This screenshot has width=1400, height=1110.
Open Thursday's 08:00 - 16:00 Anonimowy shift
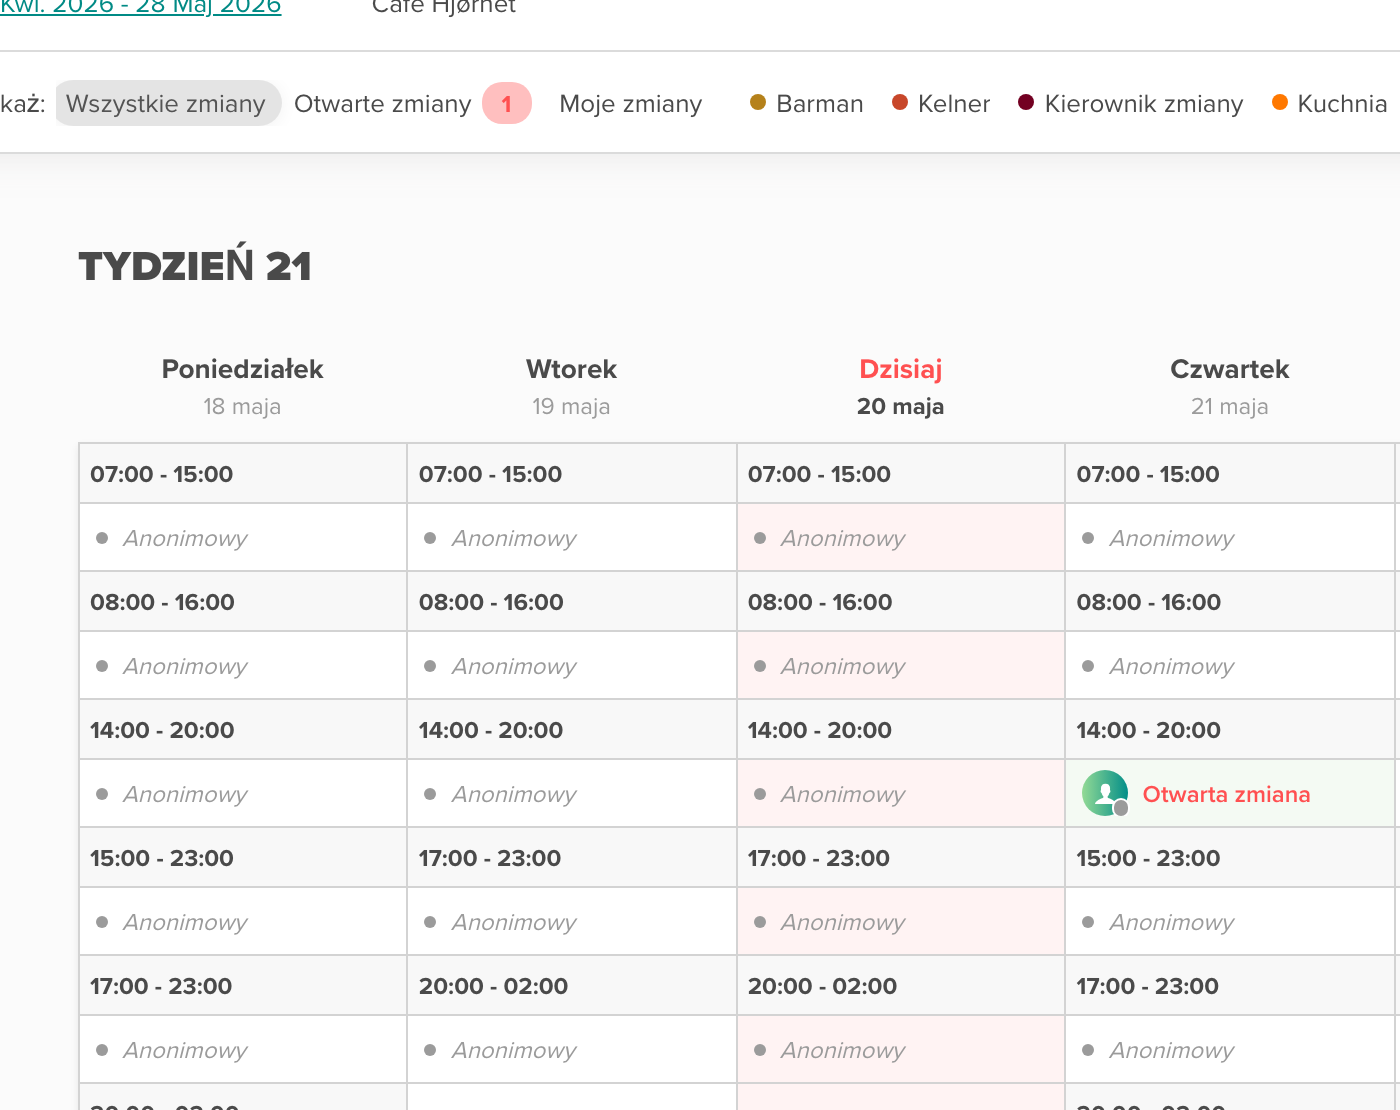point(1231,666)
